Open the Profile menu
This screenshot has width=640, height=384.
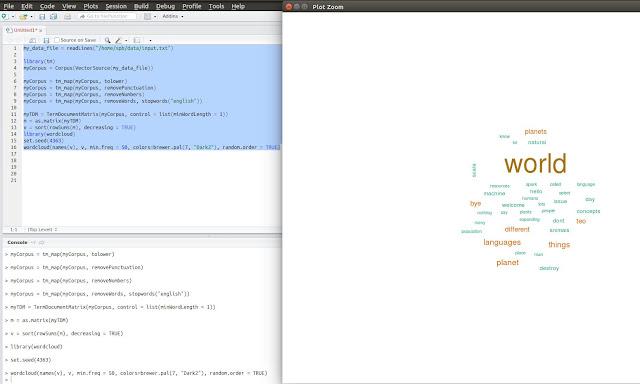tap(192, 6)
